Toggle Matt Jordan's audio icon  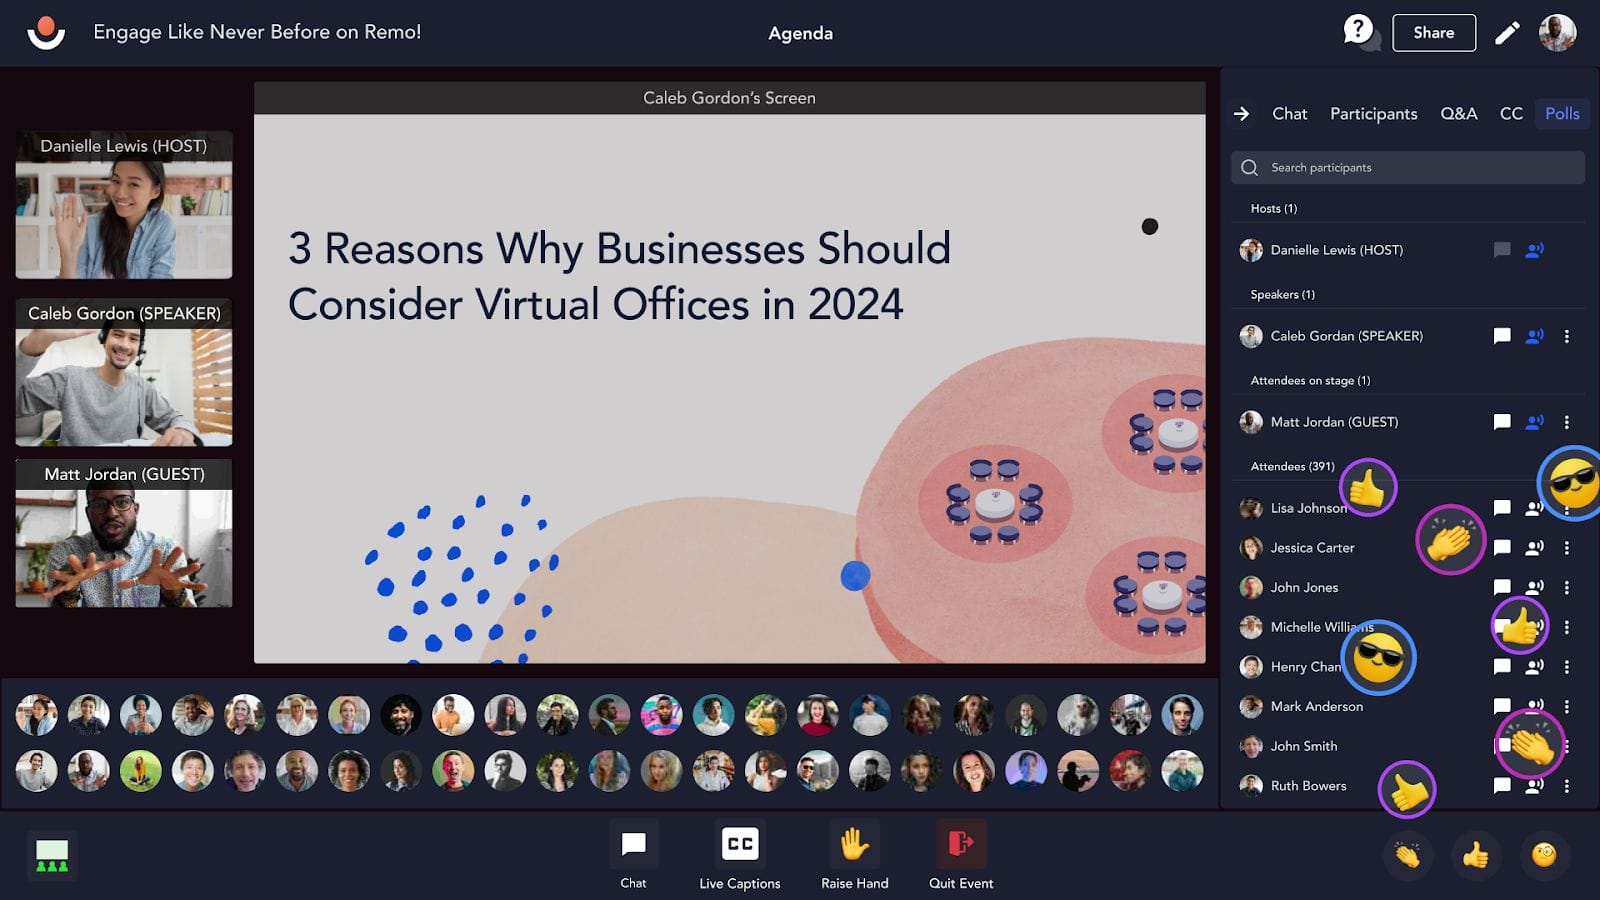(1534, 422)
